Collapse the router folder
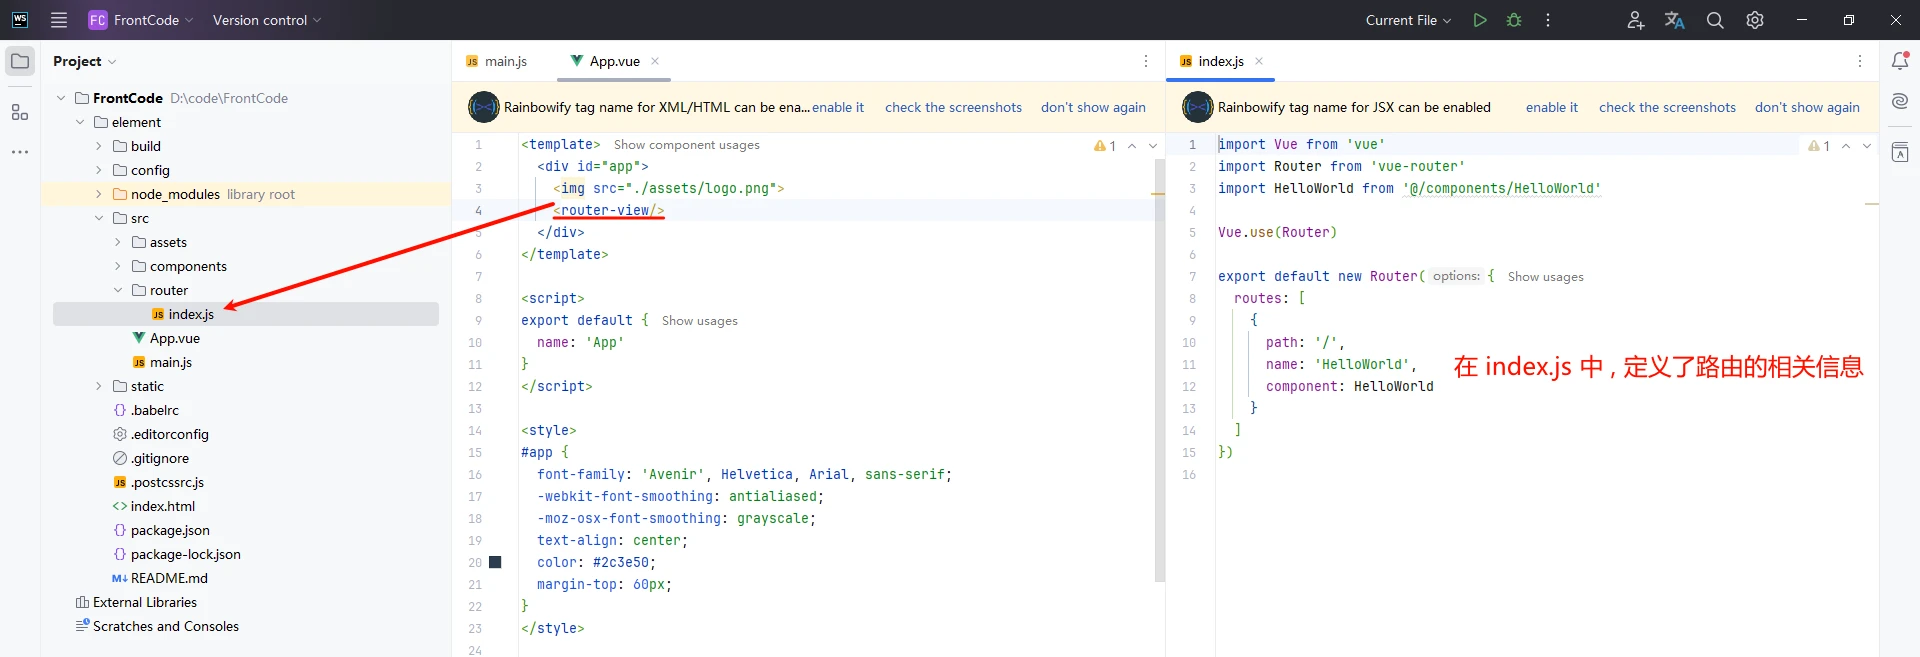 coord(118,290)
